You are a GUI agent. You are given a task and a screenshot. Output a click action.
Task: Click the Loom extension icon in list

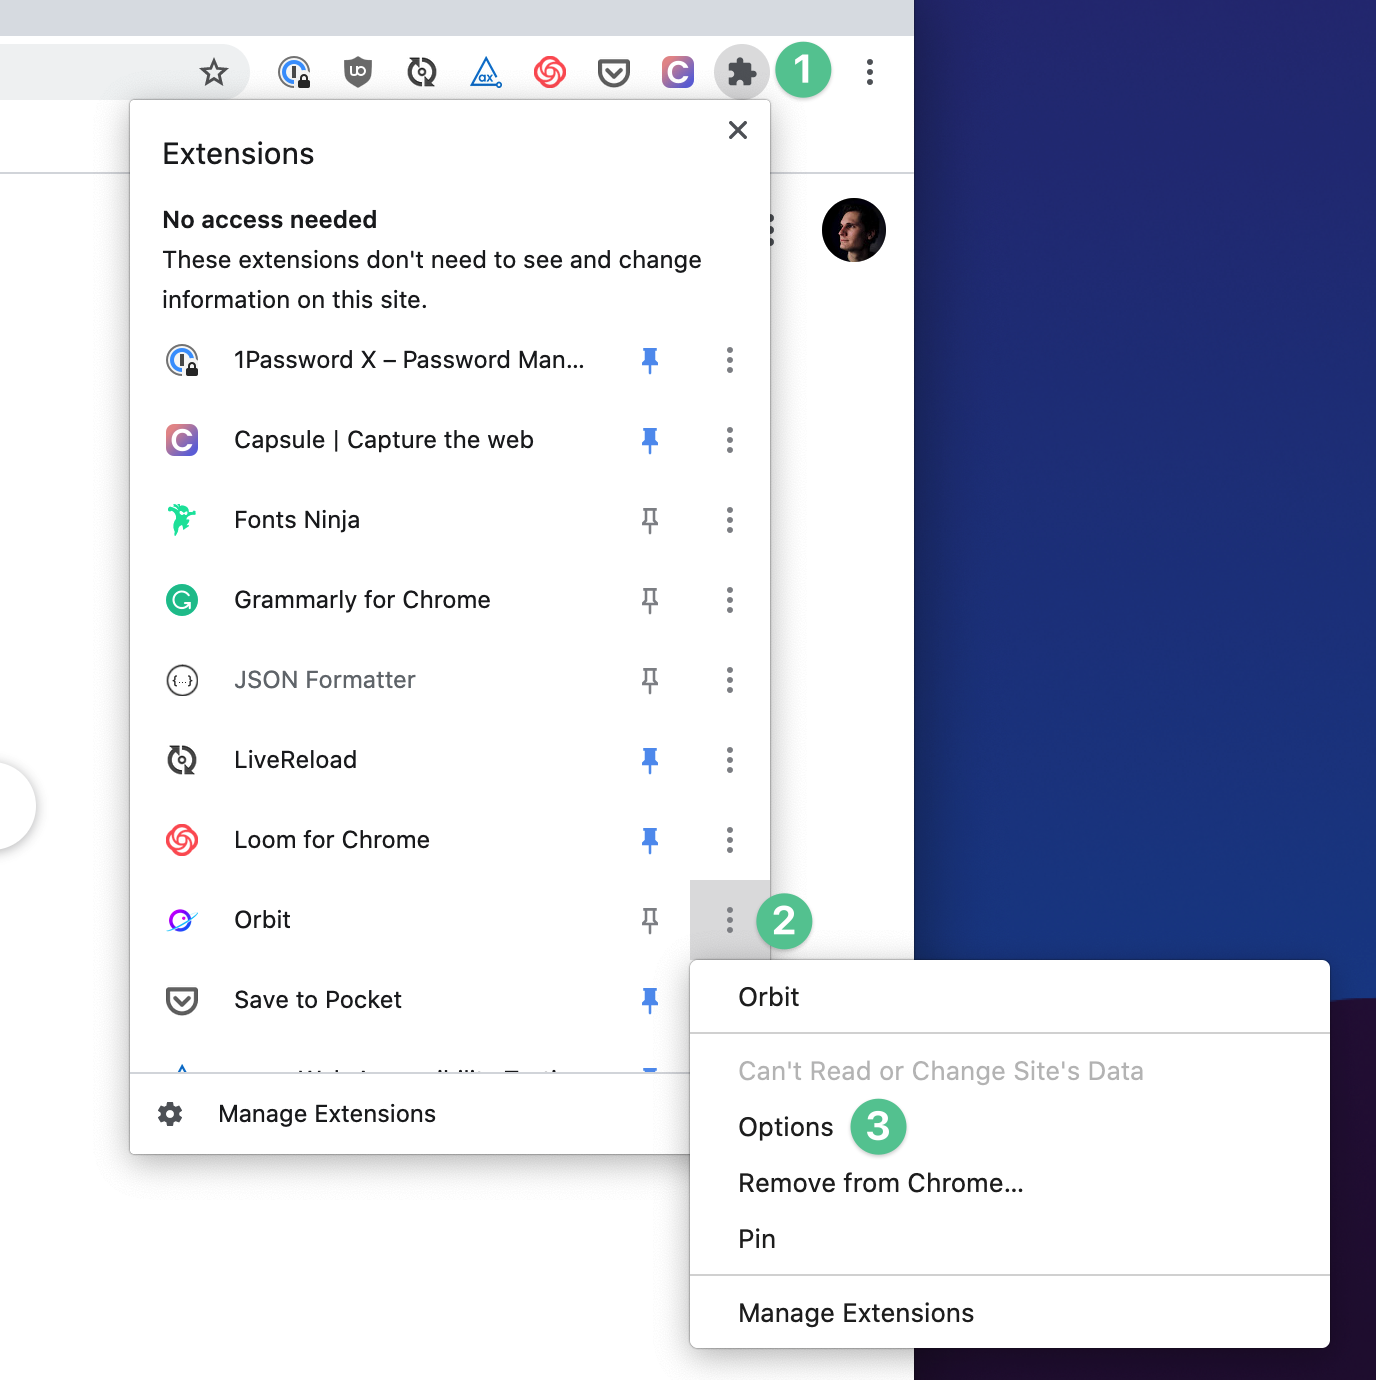182,840
